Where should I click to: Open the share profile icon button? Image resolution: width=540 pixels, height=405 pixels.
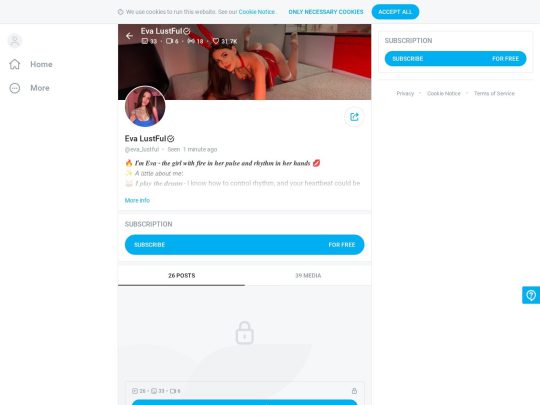(354, 117)
